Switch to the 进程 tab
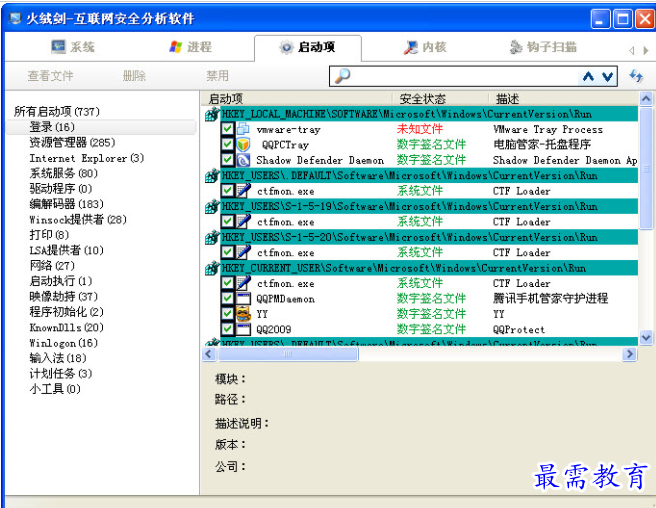 point(191,47)
